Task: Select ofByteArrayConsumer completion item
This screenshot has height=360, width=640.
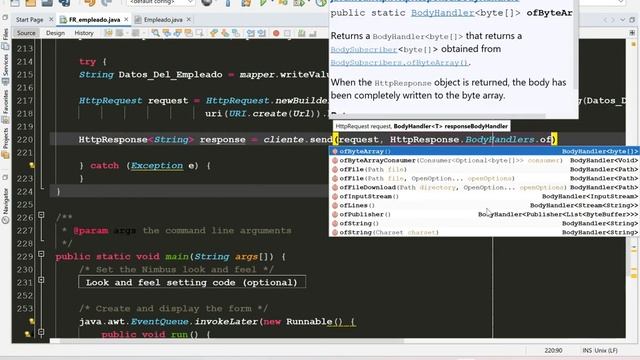Action: [484, 160]
